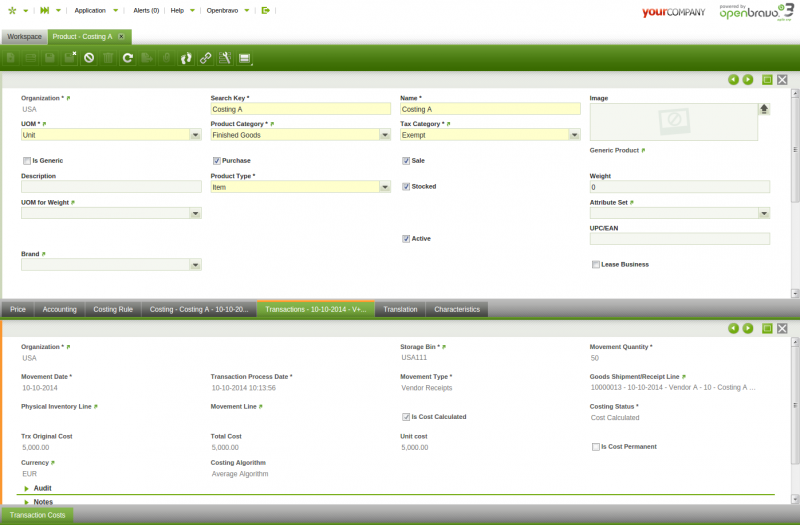Click the Goods Shipment/Receipt Line link icon
800x525 pixels.
tap(684, 377)
